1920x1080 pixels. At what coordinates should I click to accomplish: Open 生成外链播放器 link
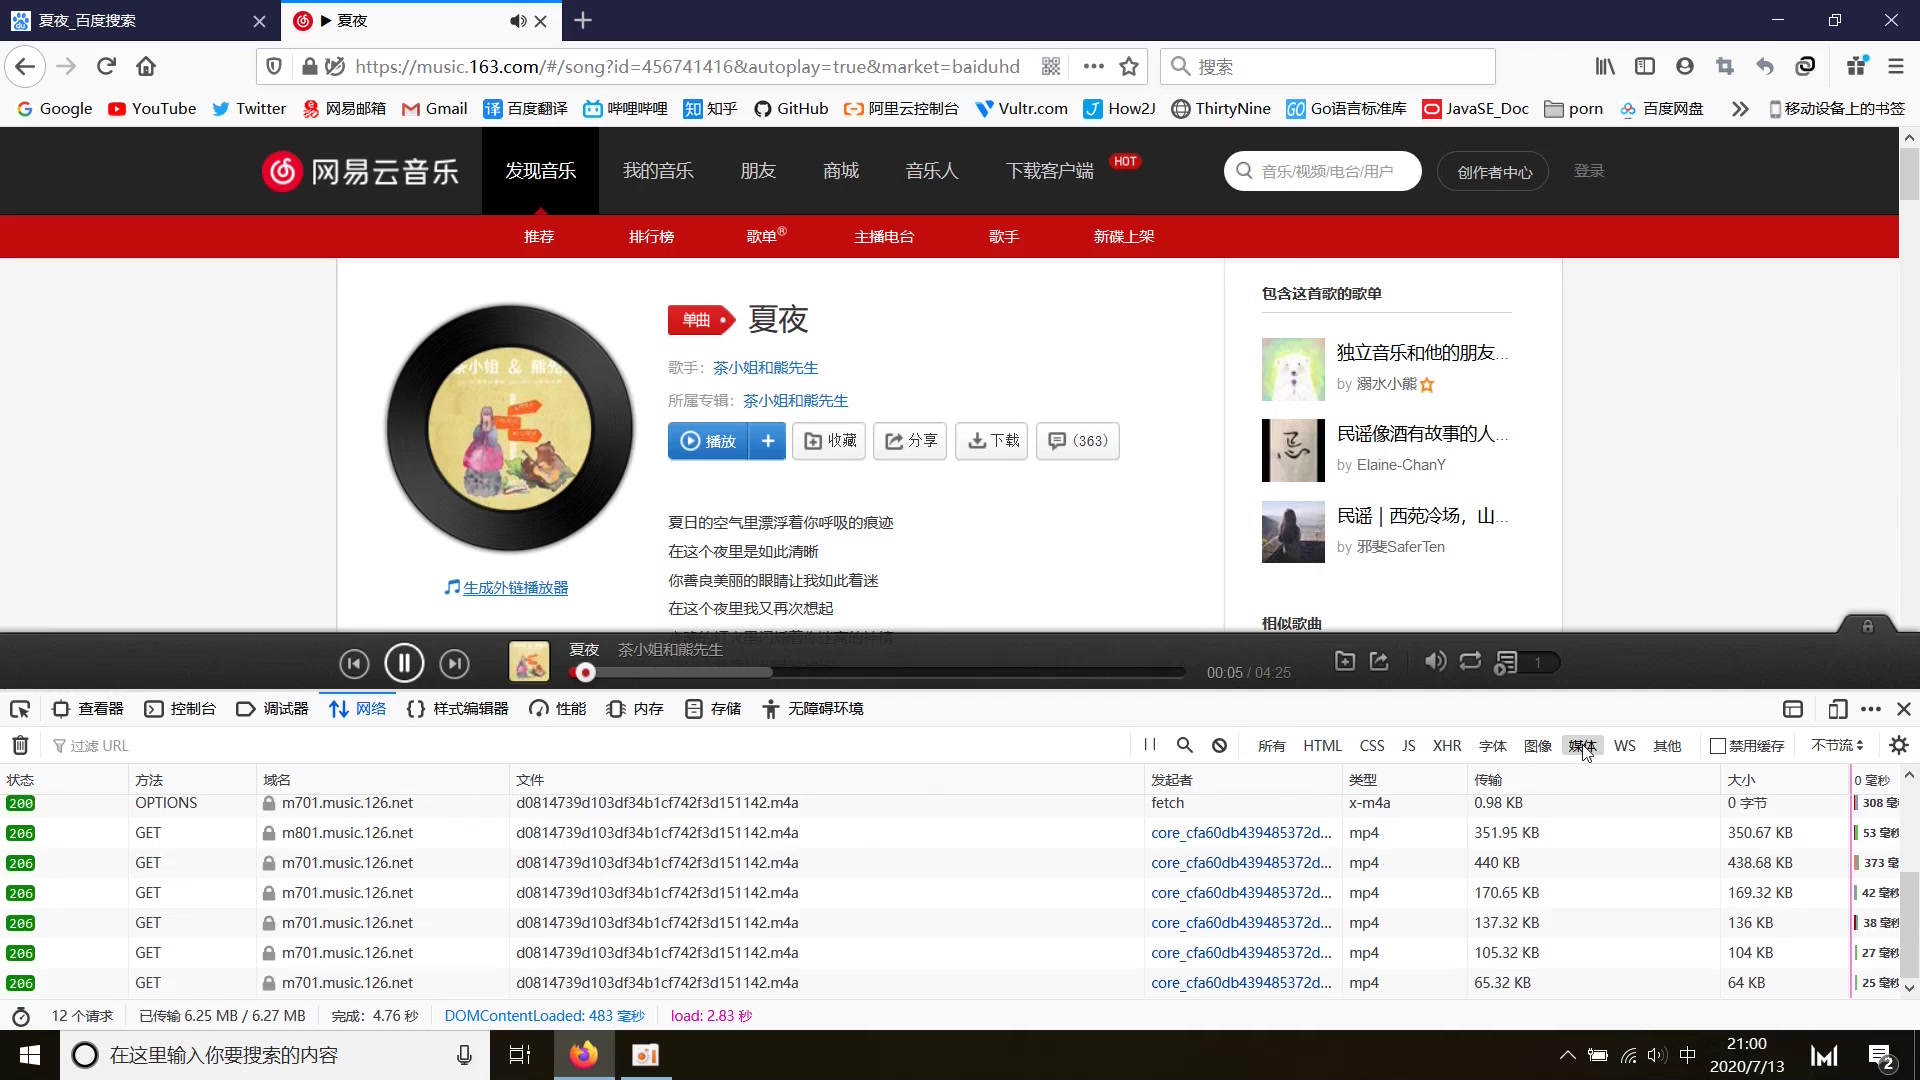tap(515, 588)
